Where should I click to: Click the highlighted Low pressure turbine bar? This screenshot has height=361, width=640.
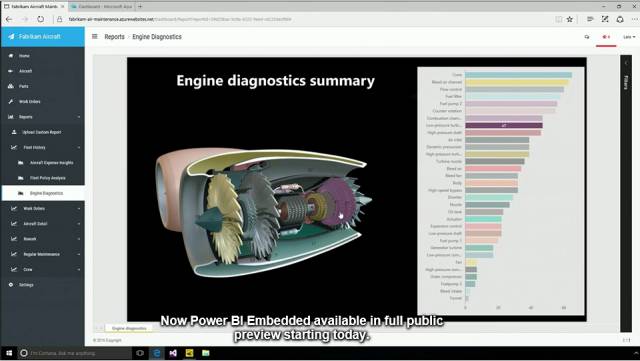[504, 125]
